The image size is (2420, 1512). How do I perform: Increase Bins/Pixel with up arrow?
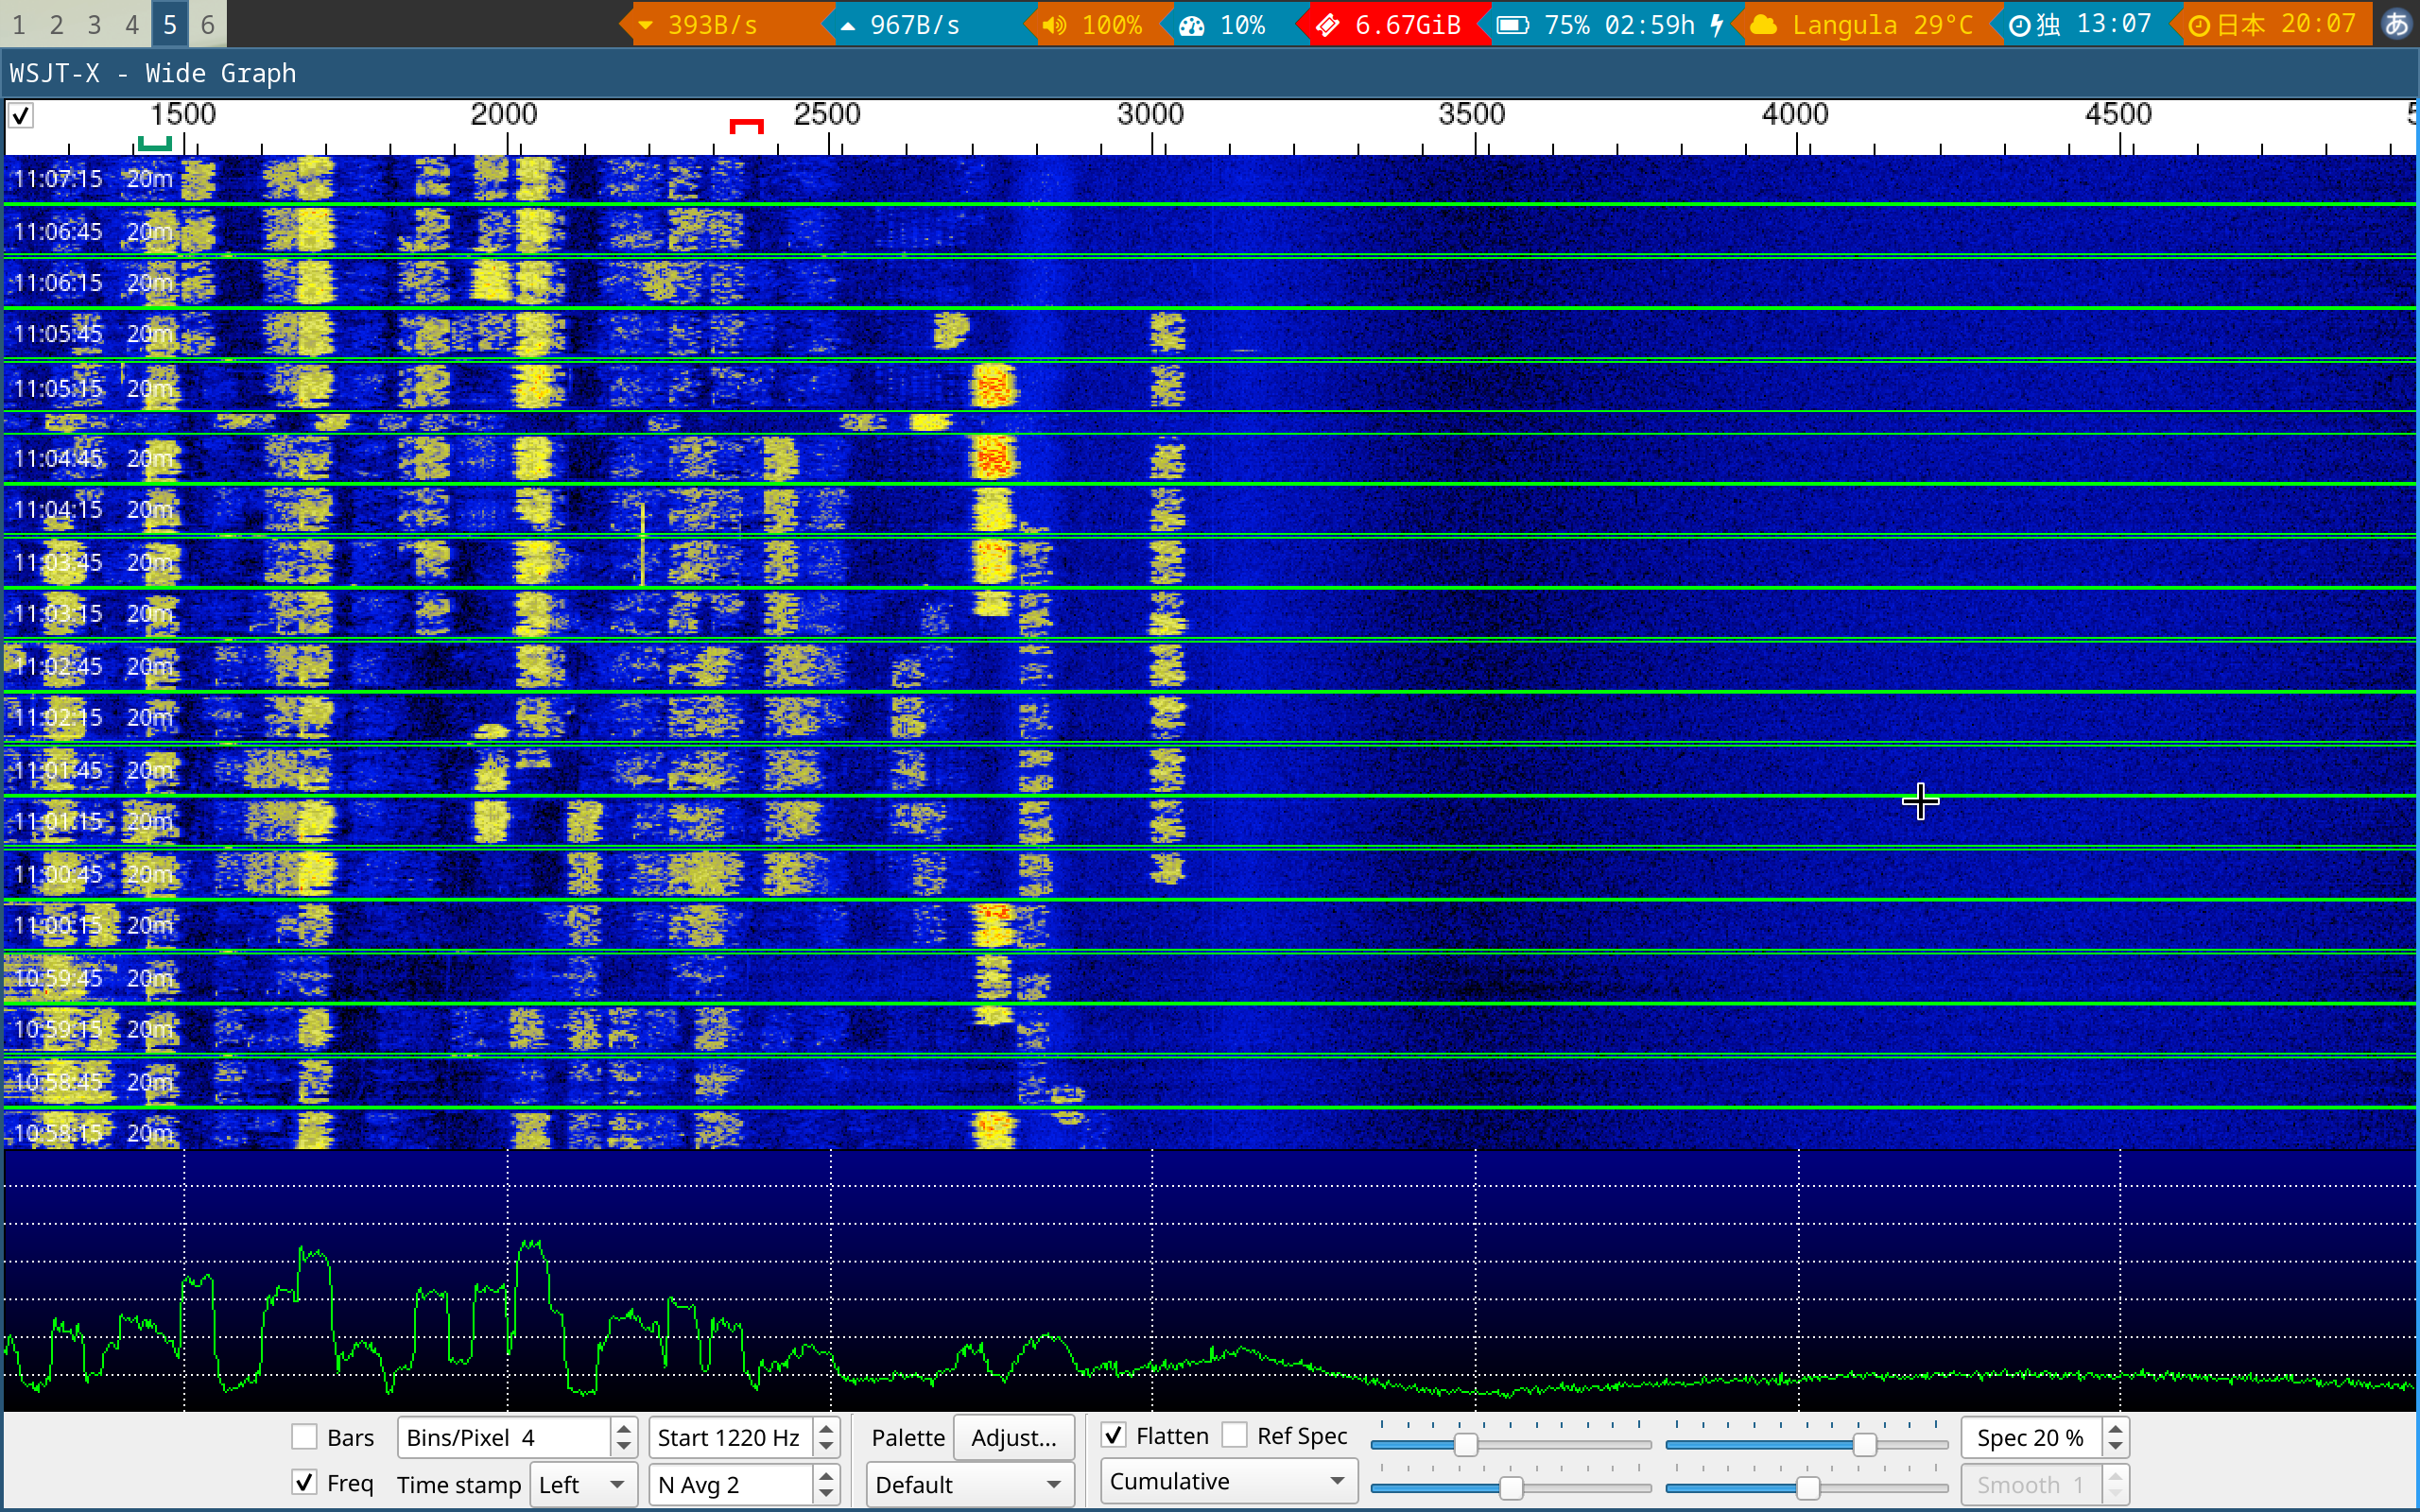point(624,1429)
